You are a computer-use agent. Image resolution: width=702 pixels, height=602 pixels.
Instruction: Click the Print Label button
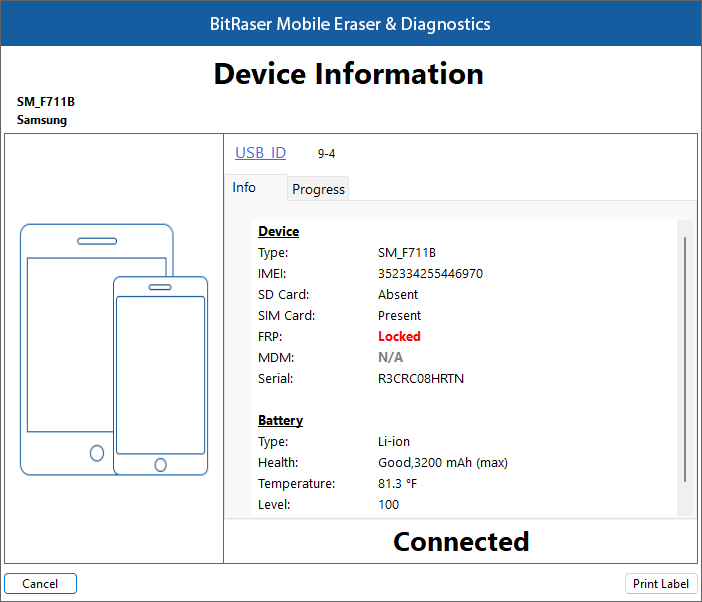(x=660, y=584)
